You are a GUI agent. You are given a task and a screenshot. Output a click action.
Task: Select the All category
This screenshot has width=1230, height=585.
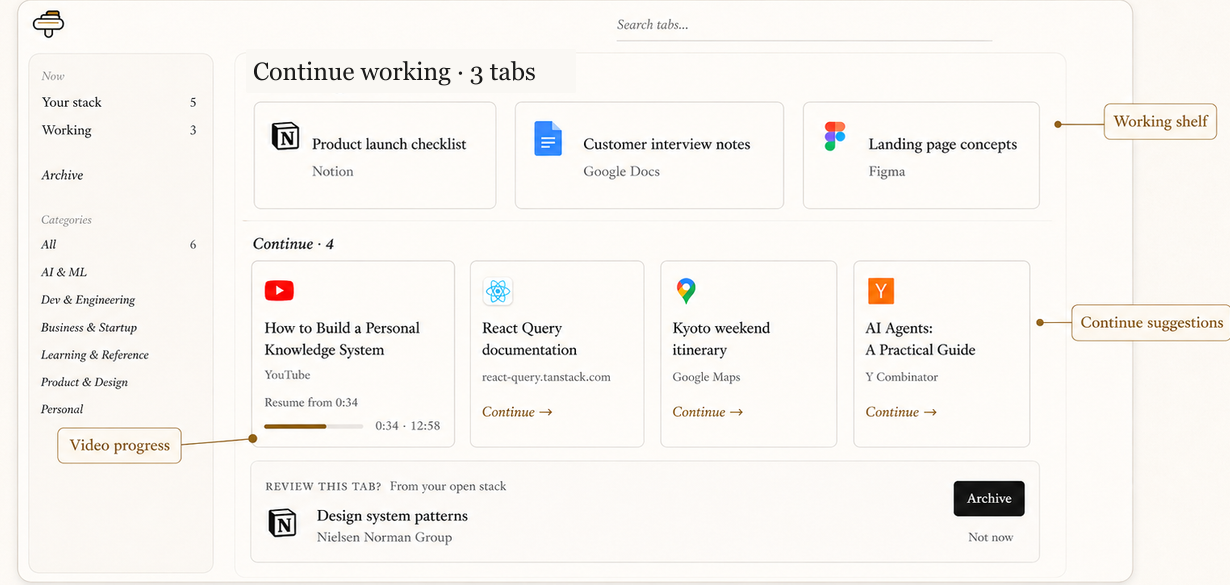(x=119, y=244)
